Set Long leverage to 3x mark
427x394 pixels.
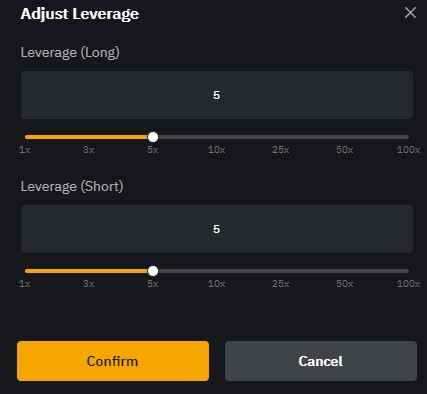coord(89,150)
